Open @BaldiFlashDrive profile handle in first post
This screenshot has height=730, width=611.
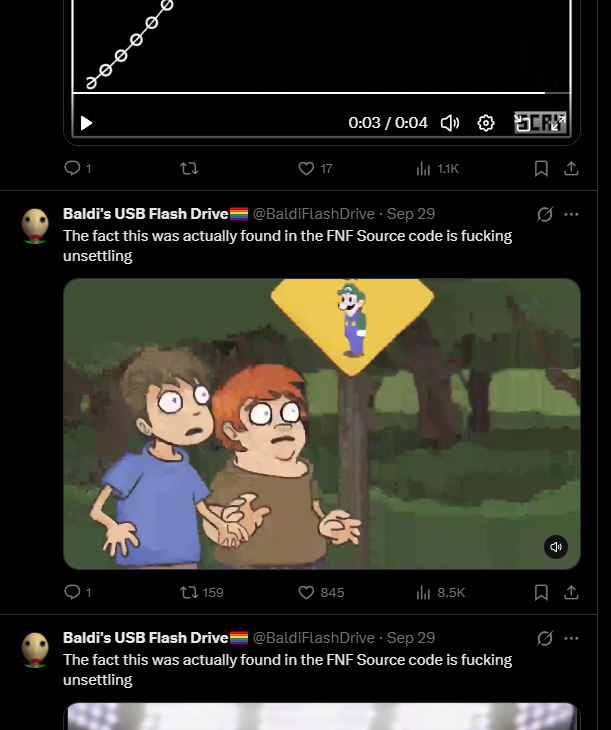[313, 214]
